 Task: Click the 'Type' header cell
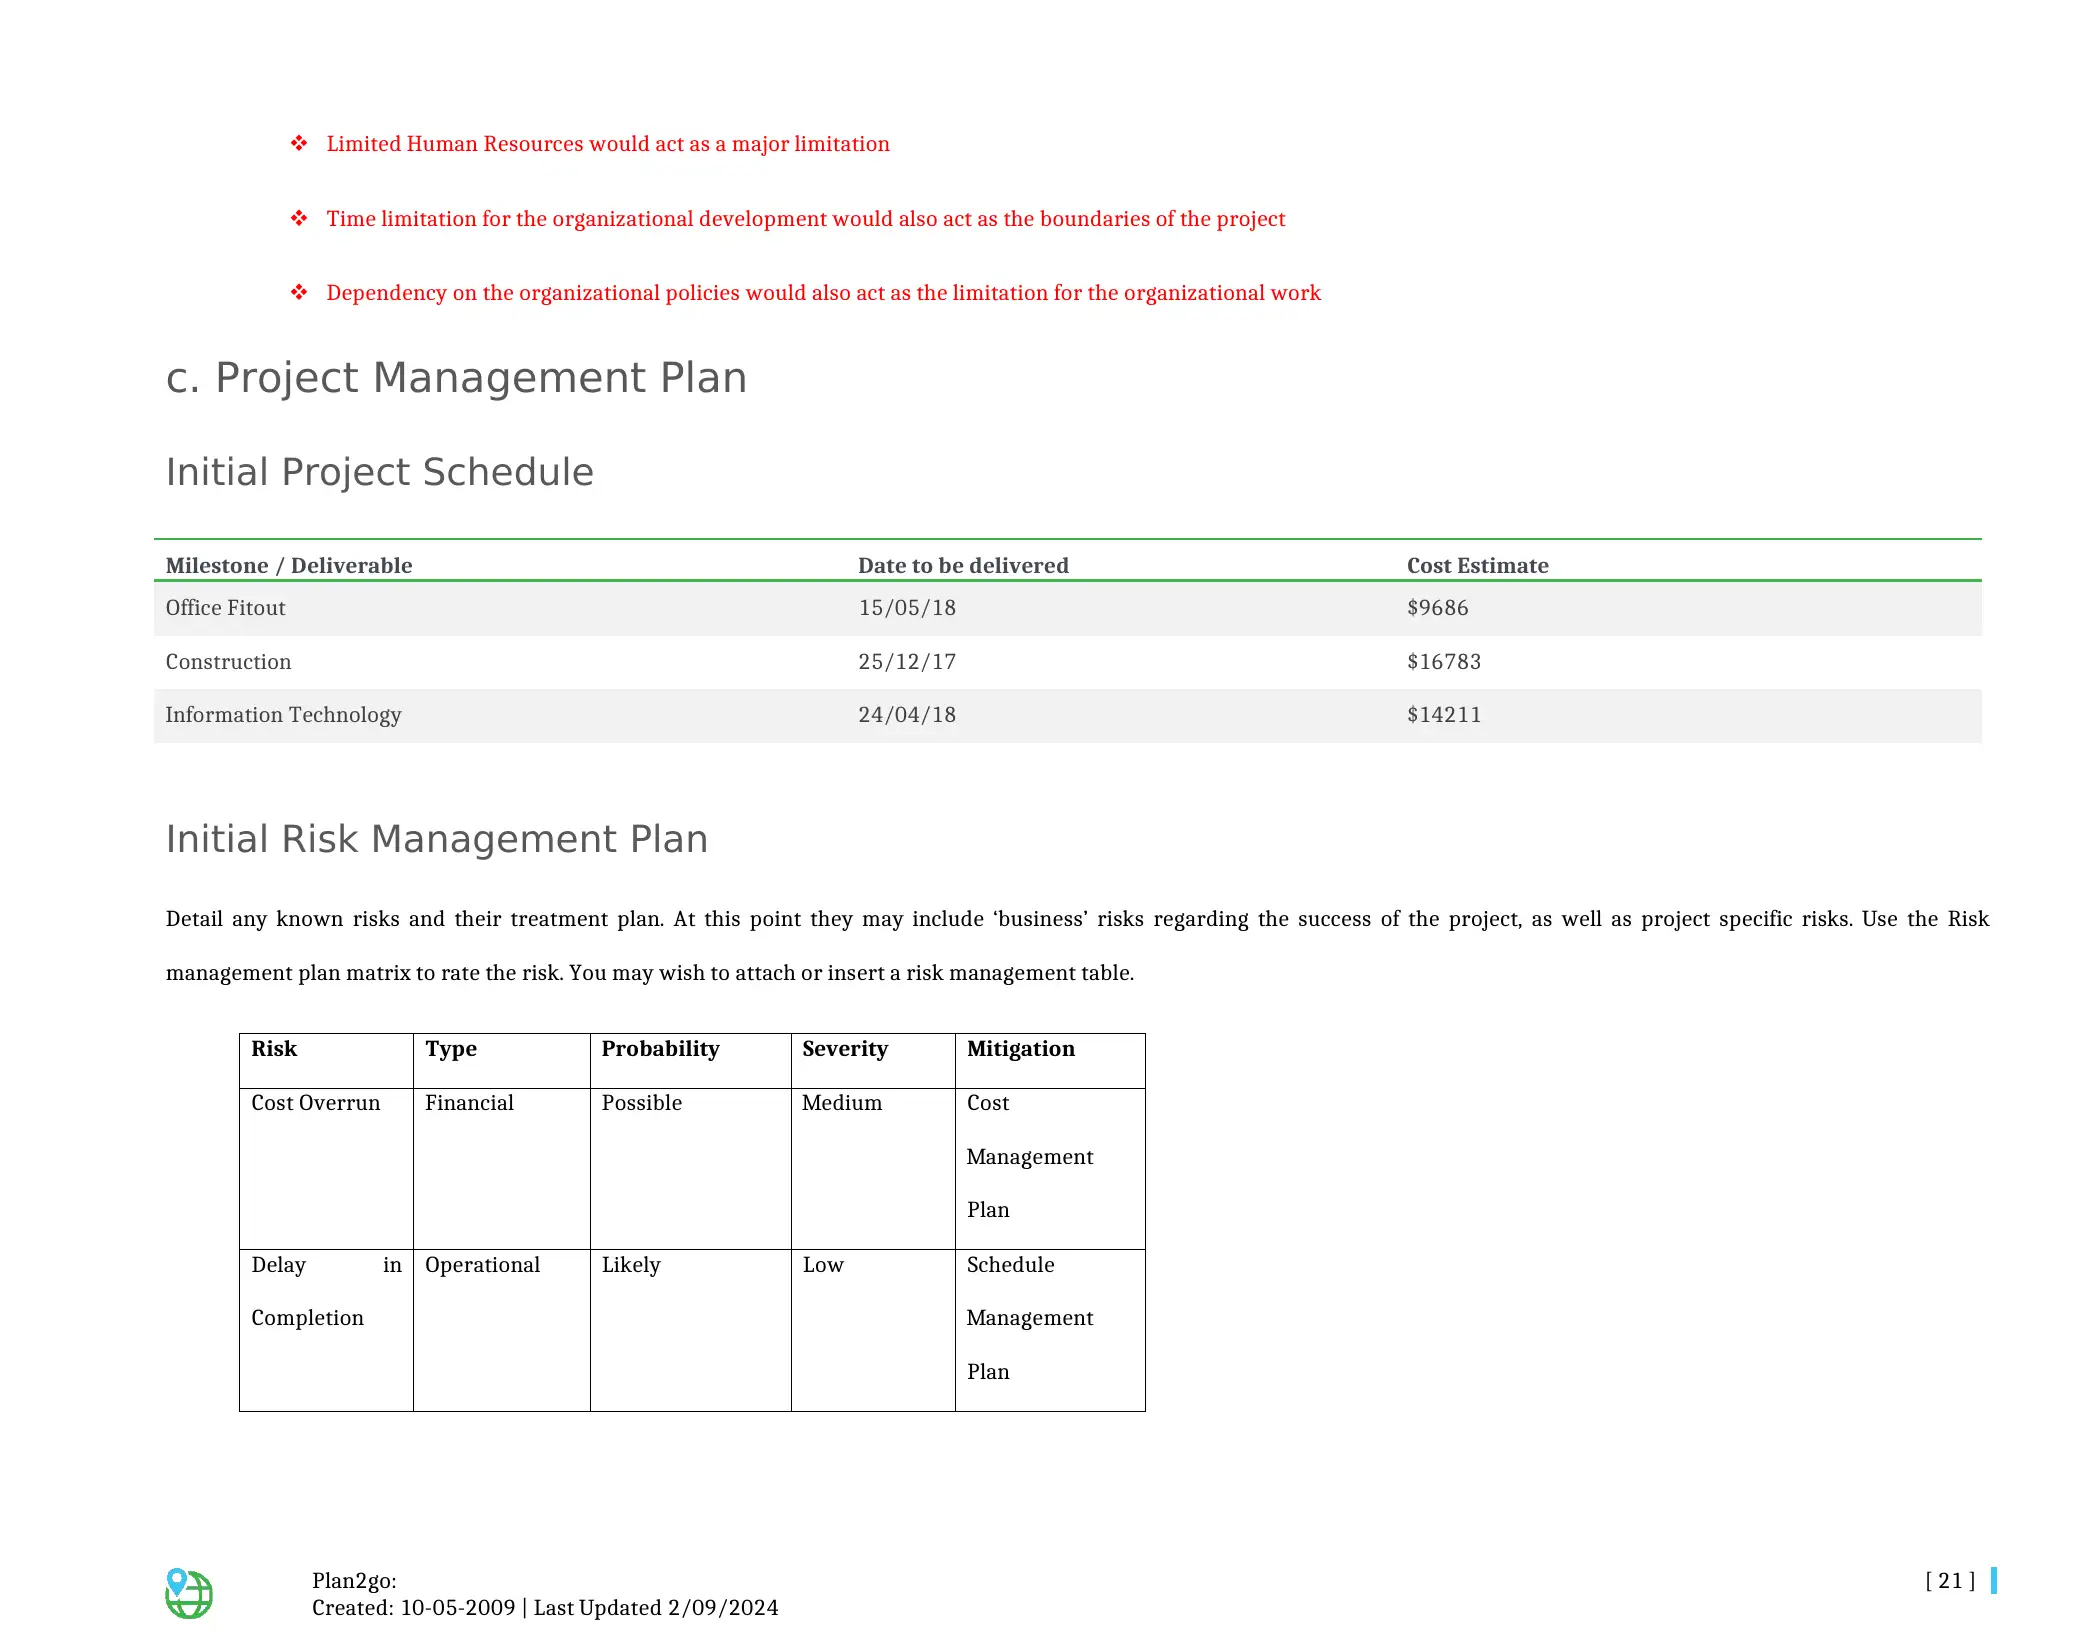click(502, 1061)
